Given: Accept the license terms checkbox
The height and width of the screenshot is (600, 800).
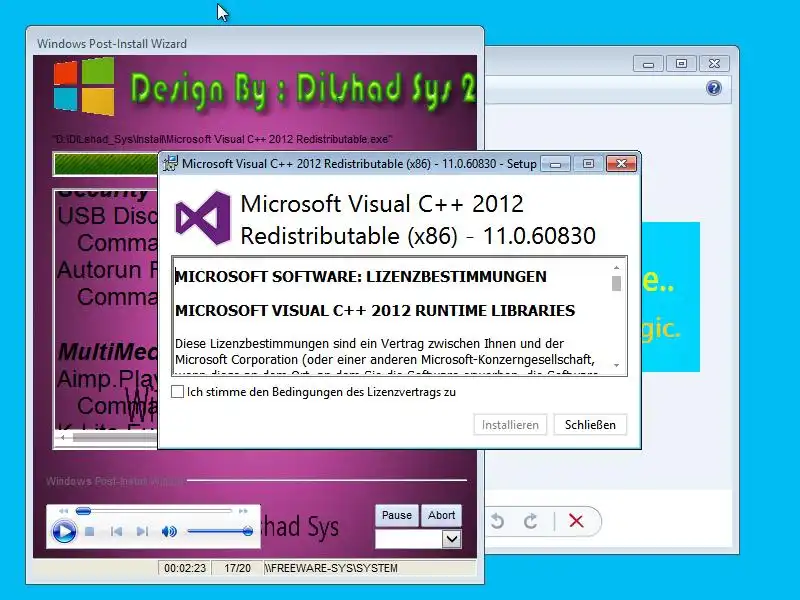Looking at the screenshot, I should (x=178, y=392).
